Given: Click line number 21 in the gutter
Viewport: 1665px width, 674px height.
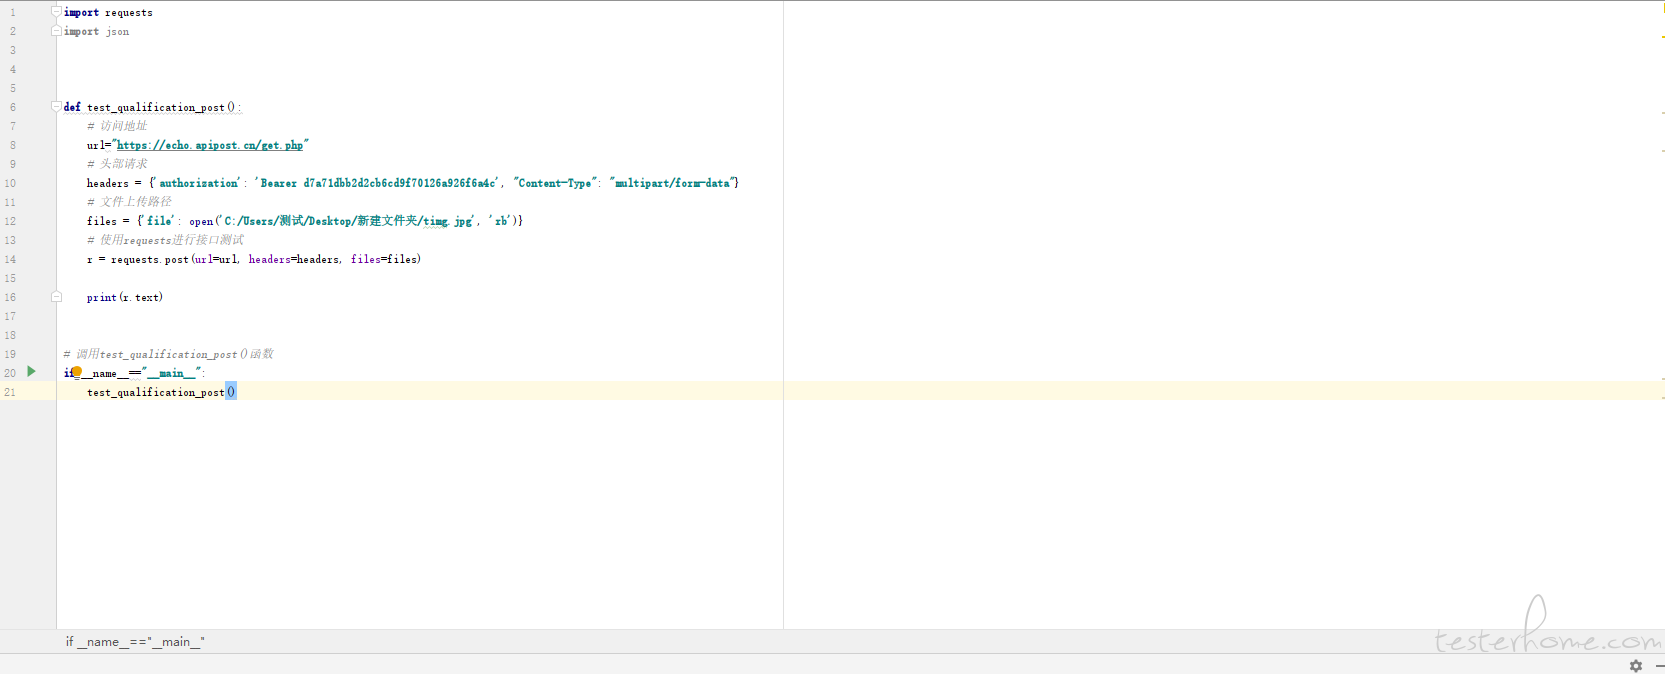Looking at the screenshot, I should 10,392.
